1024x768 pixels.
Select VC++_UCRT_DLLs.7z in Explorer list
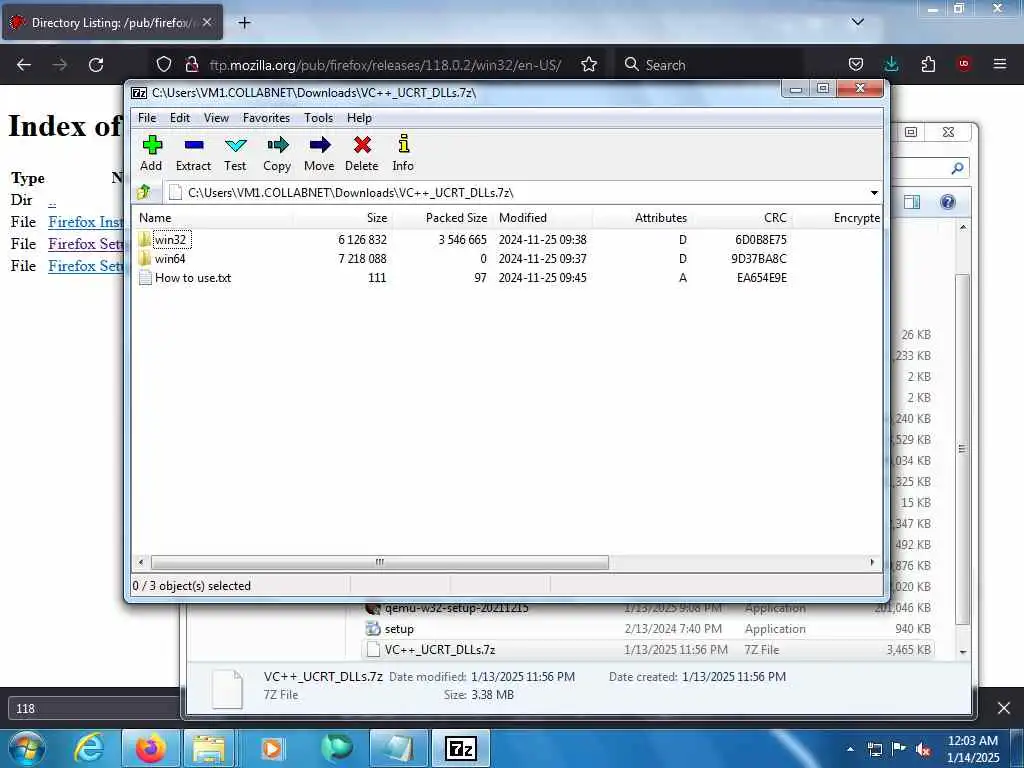[647, 650]
